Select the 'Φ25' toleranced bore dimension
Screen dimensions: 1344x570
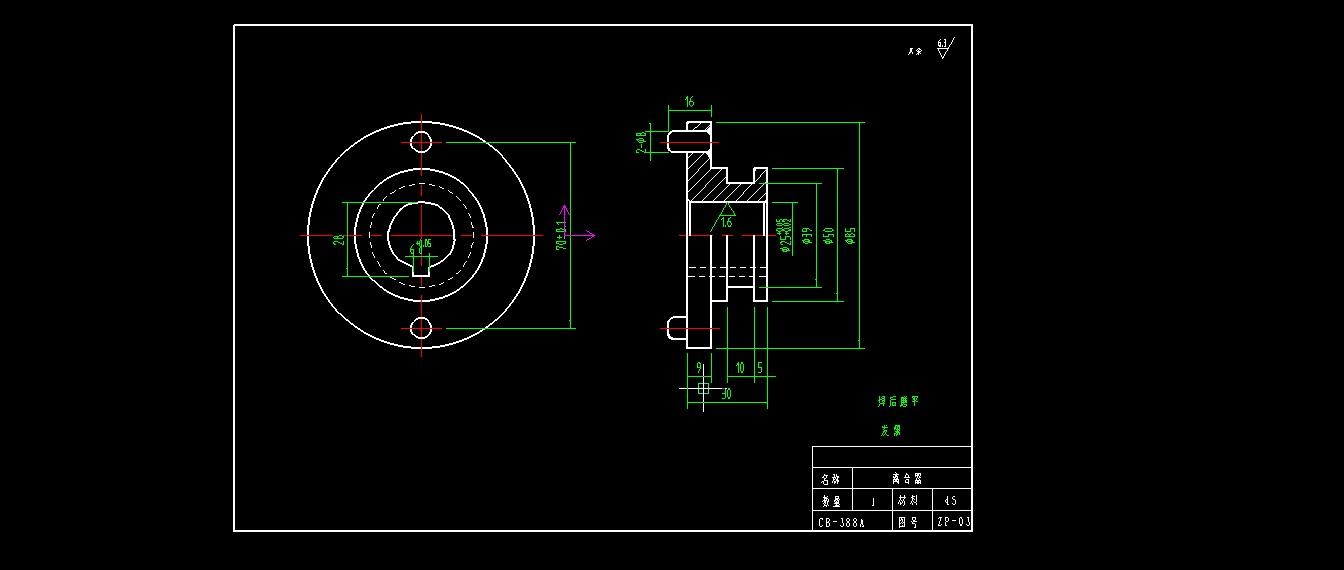(784, 236)
